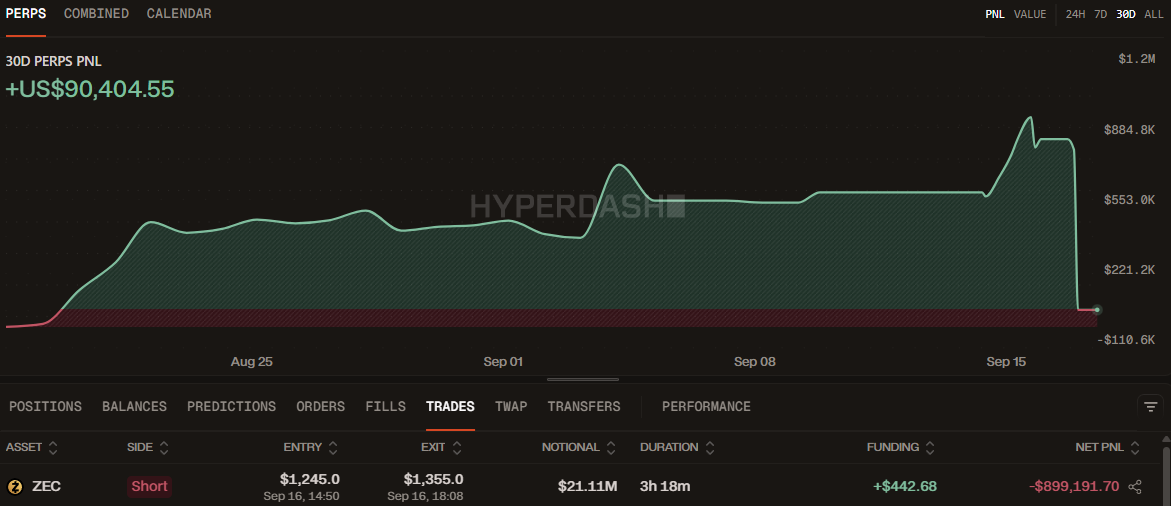Click the +US$90,404.55 PNL total

click(90, 89)
